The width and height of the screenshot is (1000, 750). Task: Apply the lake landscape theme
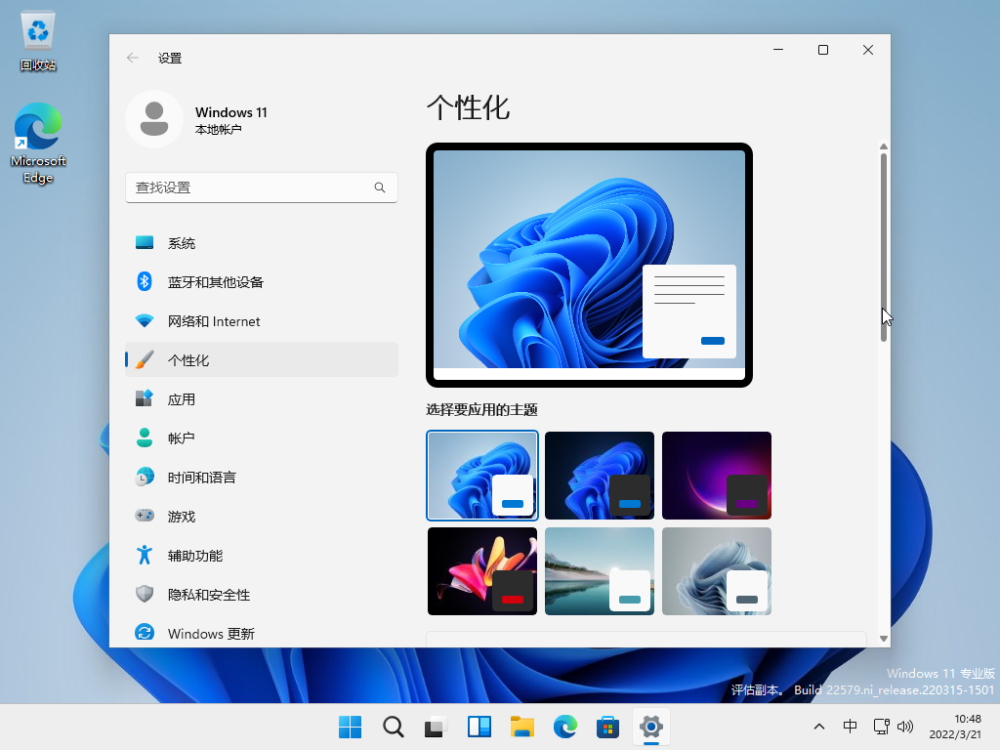click(599, 571)
